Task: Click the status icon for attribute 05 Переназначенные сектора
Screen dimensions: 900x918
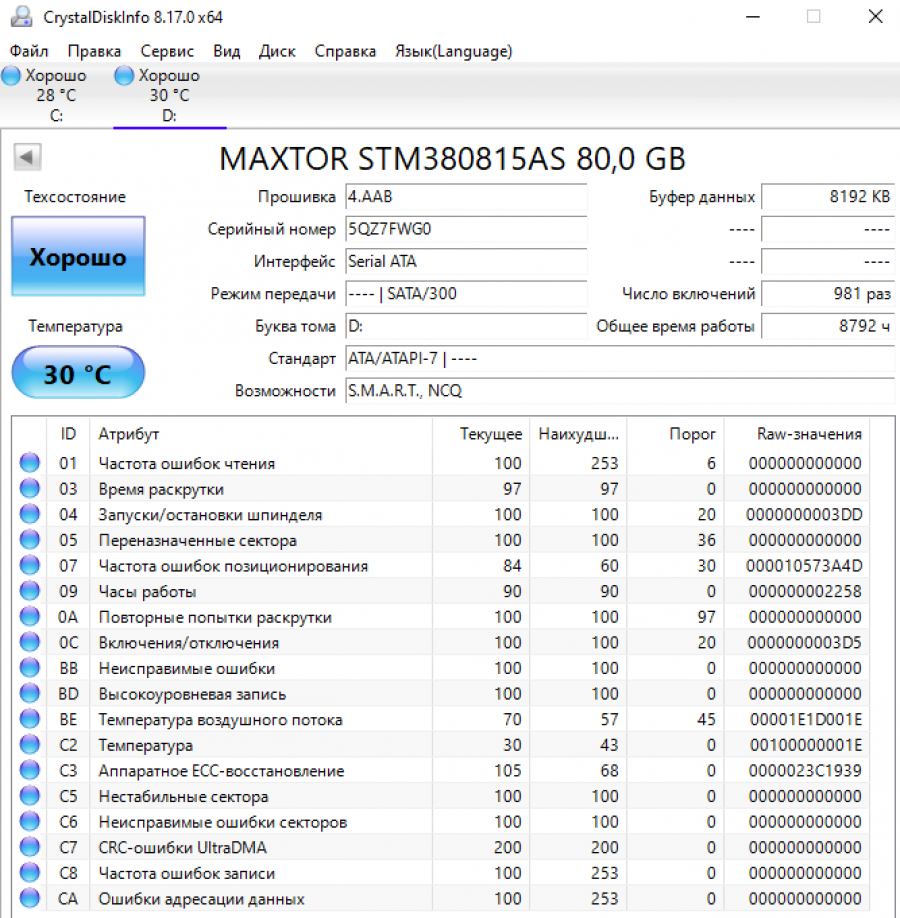Action: [27, 540]
